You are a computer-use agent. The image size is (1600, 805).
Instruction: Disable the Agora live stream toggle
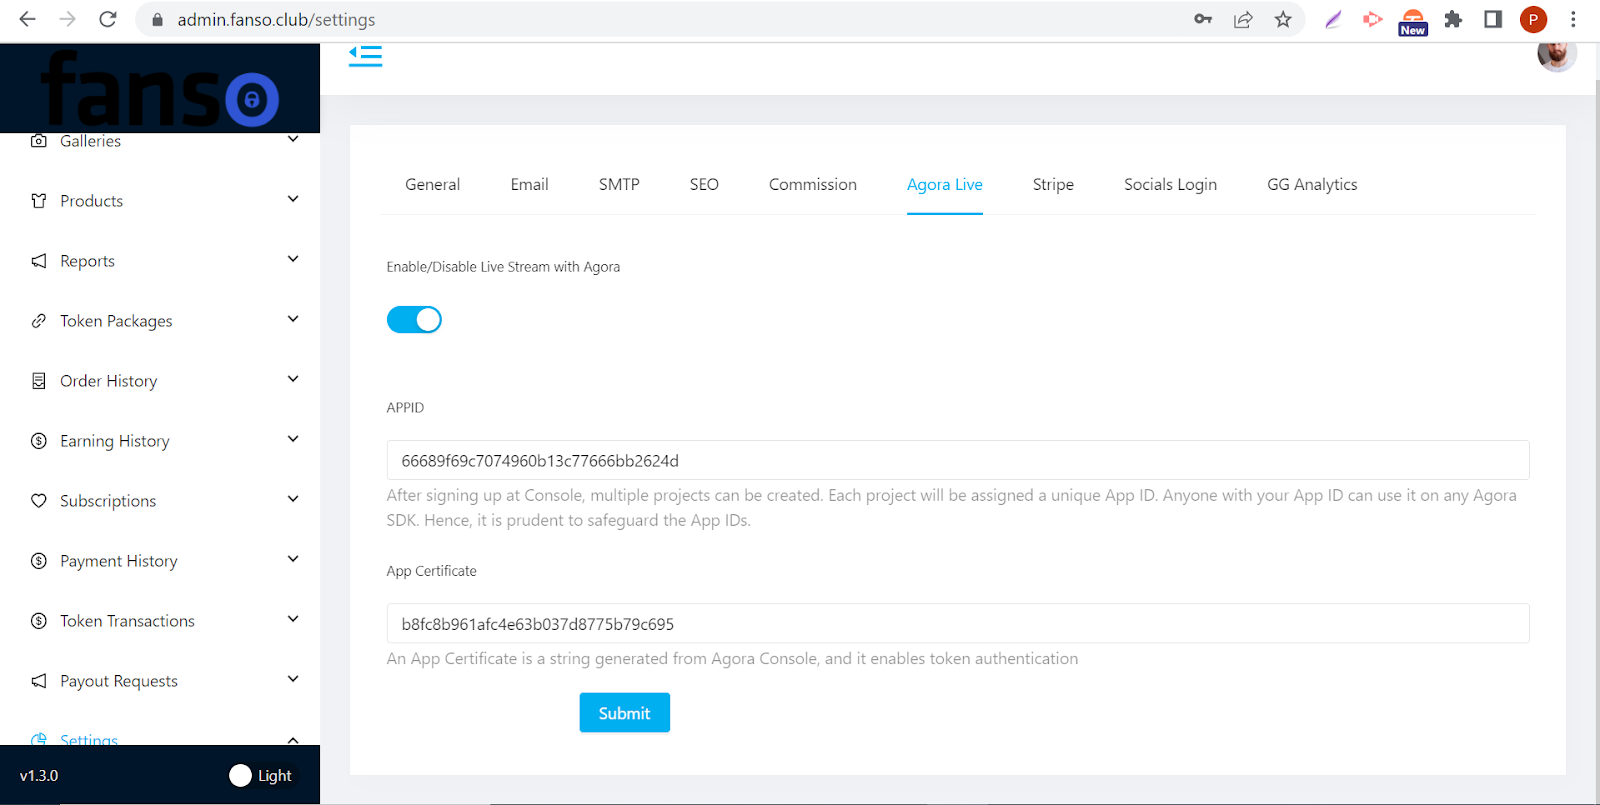[414, 320]
